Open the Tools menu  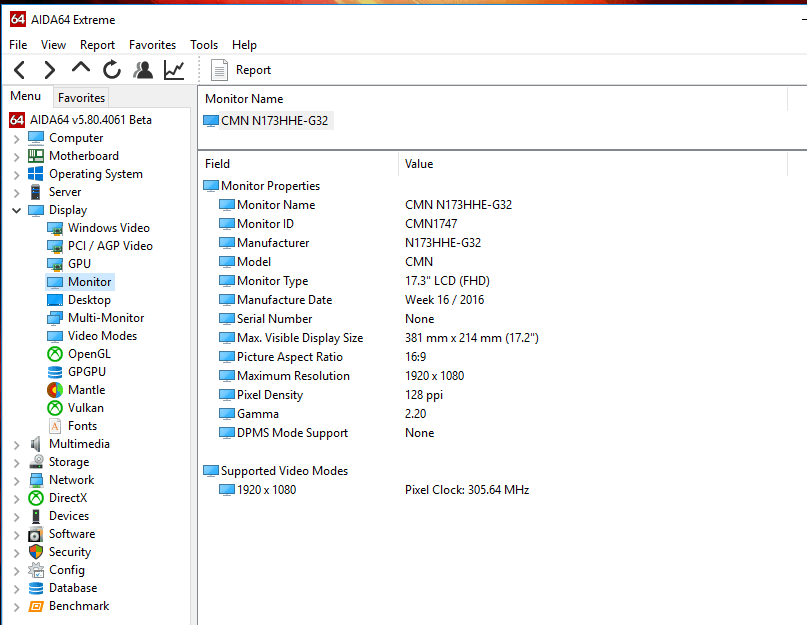[x=204, y=45]
